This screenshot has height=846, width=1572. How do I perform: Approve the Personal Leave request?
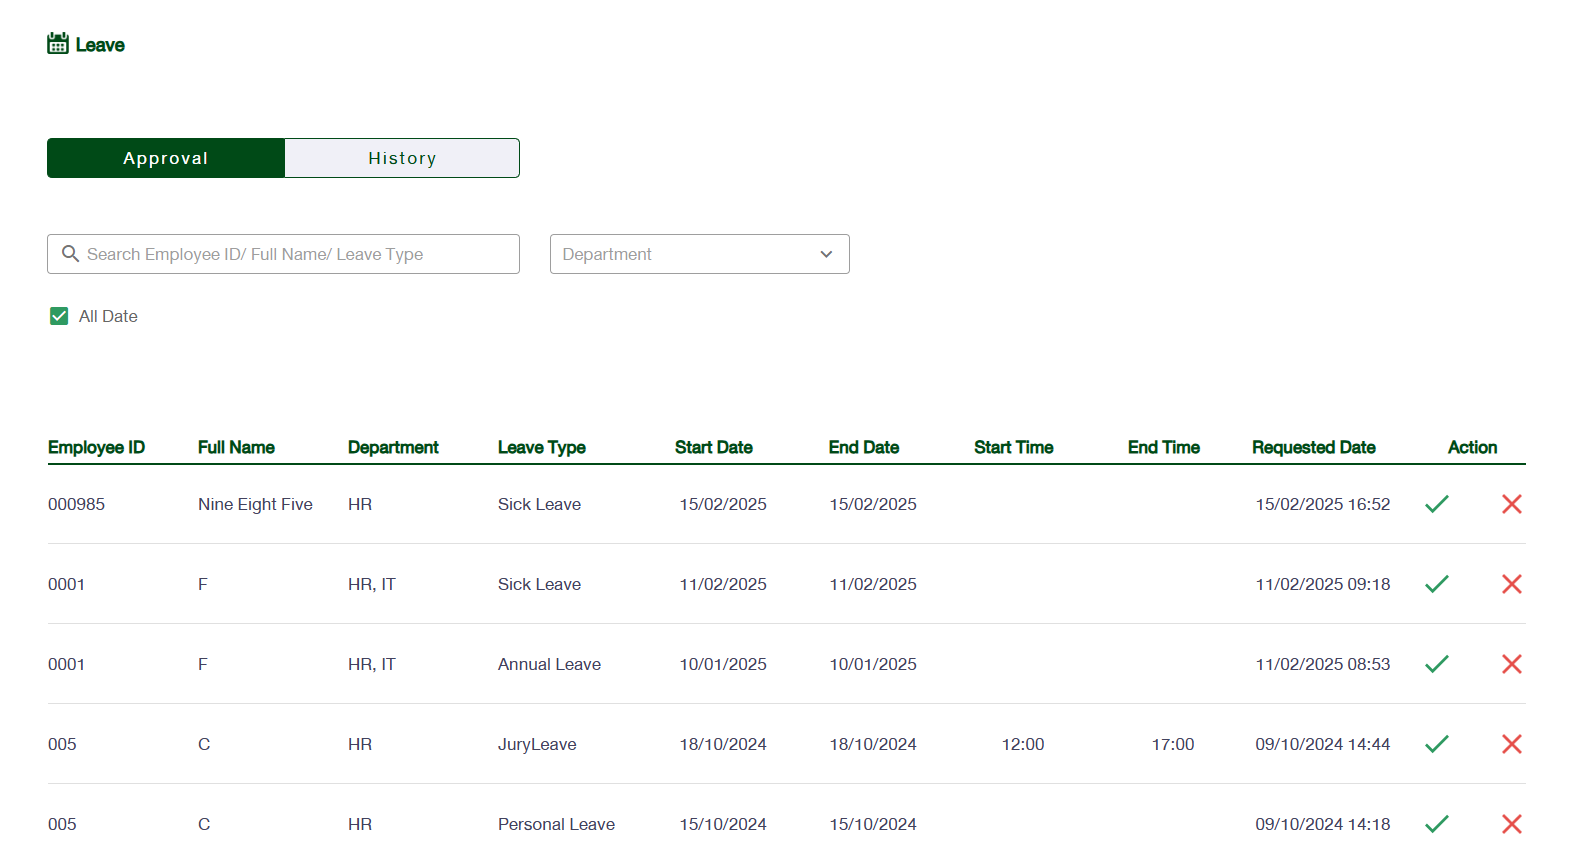1437,824
